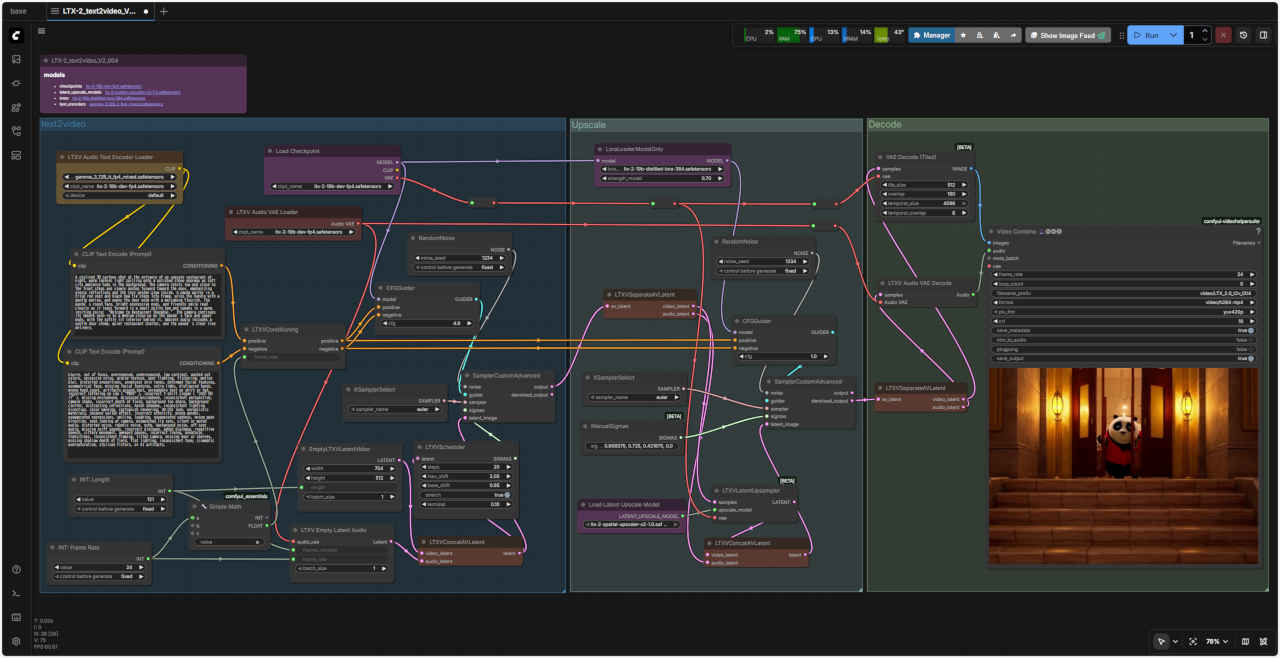Click the Show Image Feed button
Screen dimensions: 1280x658
[1068, 35]
